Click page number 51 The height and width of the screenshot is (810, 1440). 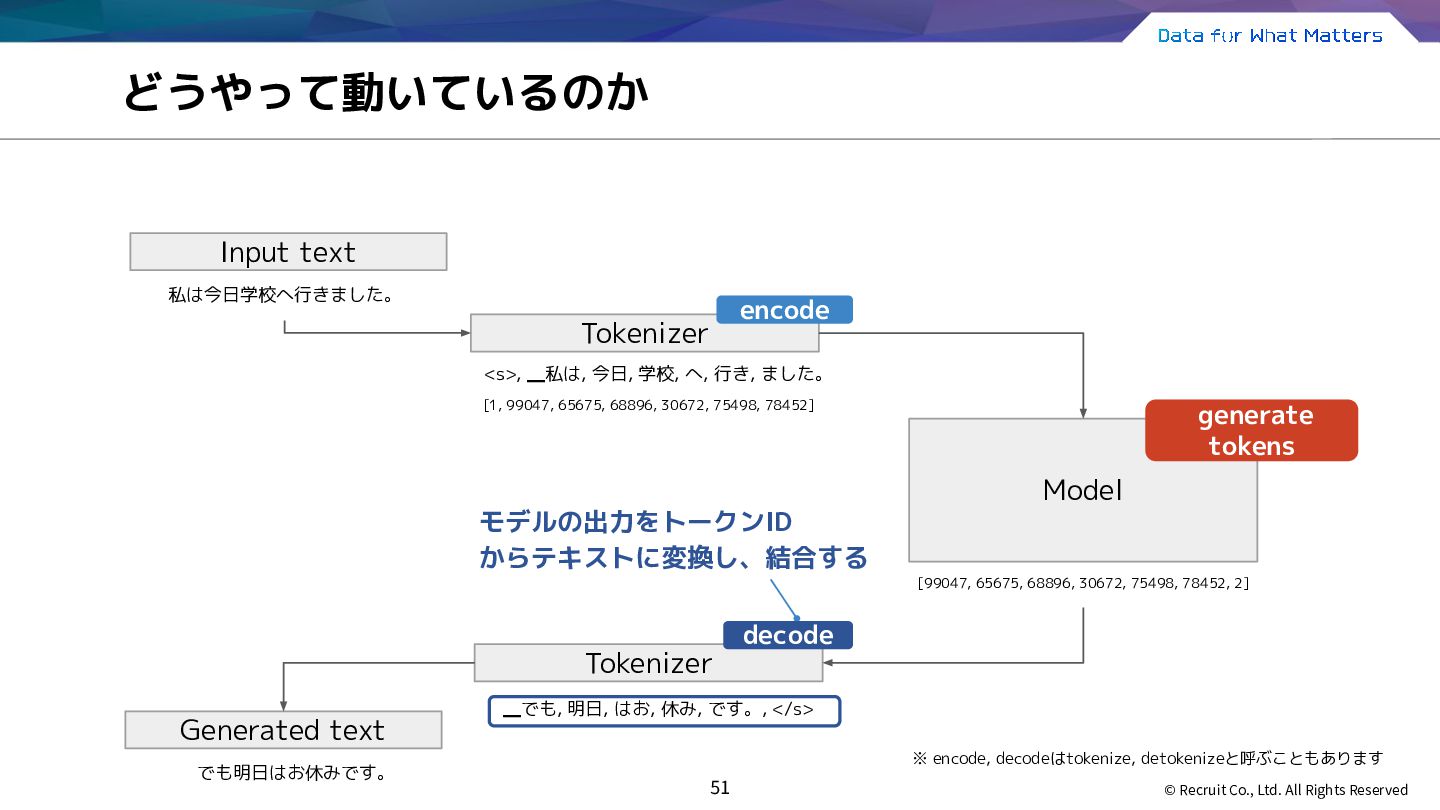click(x=720, y=788)
